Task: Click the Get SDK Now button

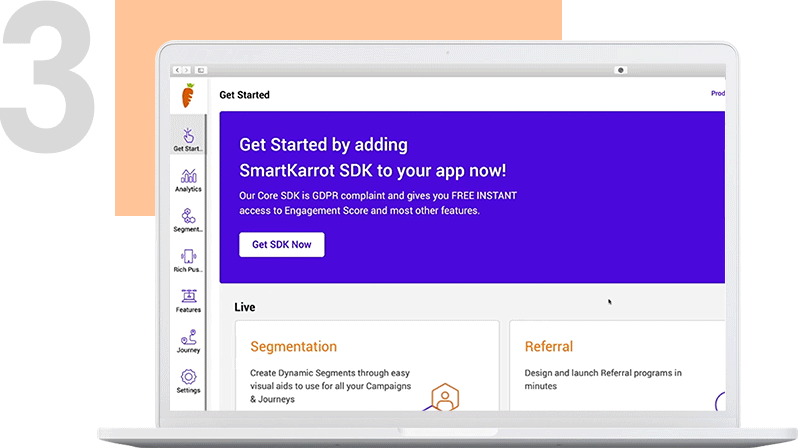Action: pyautogui.click(x=282, y=244)
